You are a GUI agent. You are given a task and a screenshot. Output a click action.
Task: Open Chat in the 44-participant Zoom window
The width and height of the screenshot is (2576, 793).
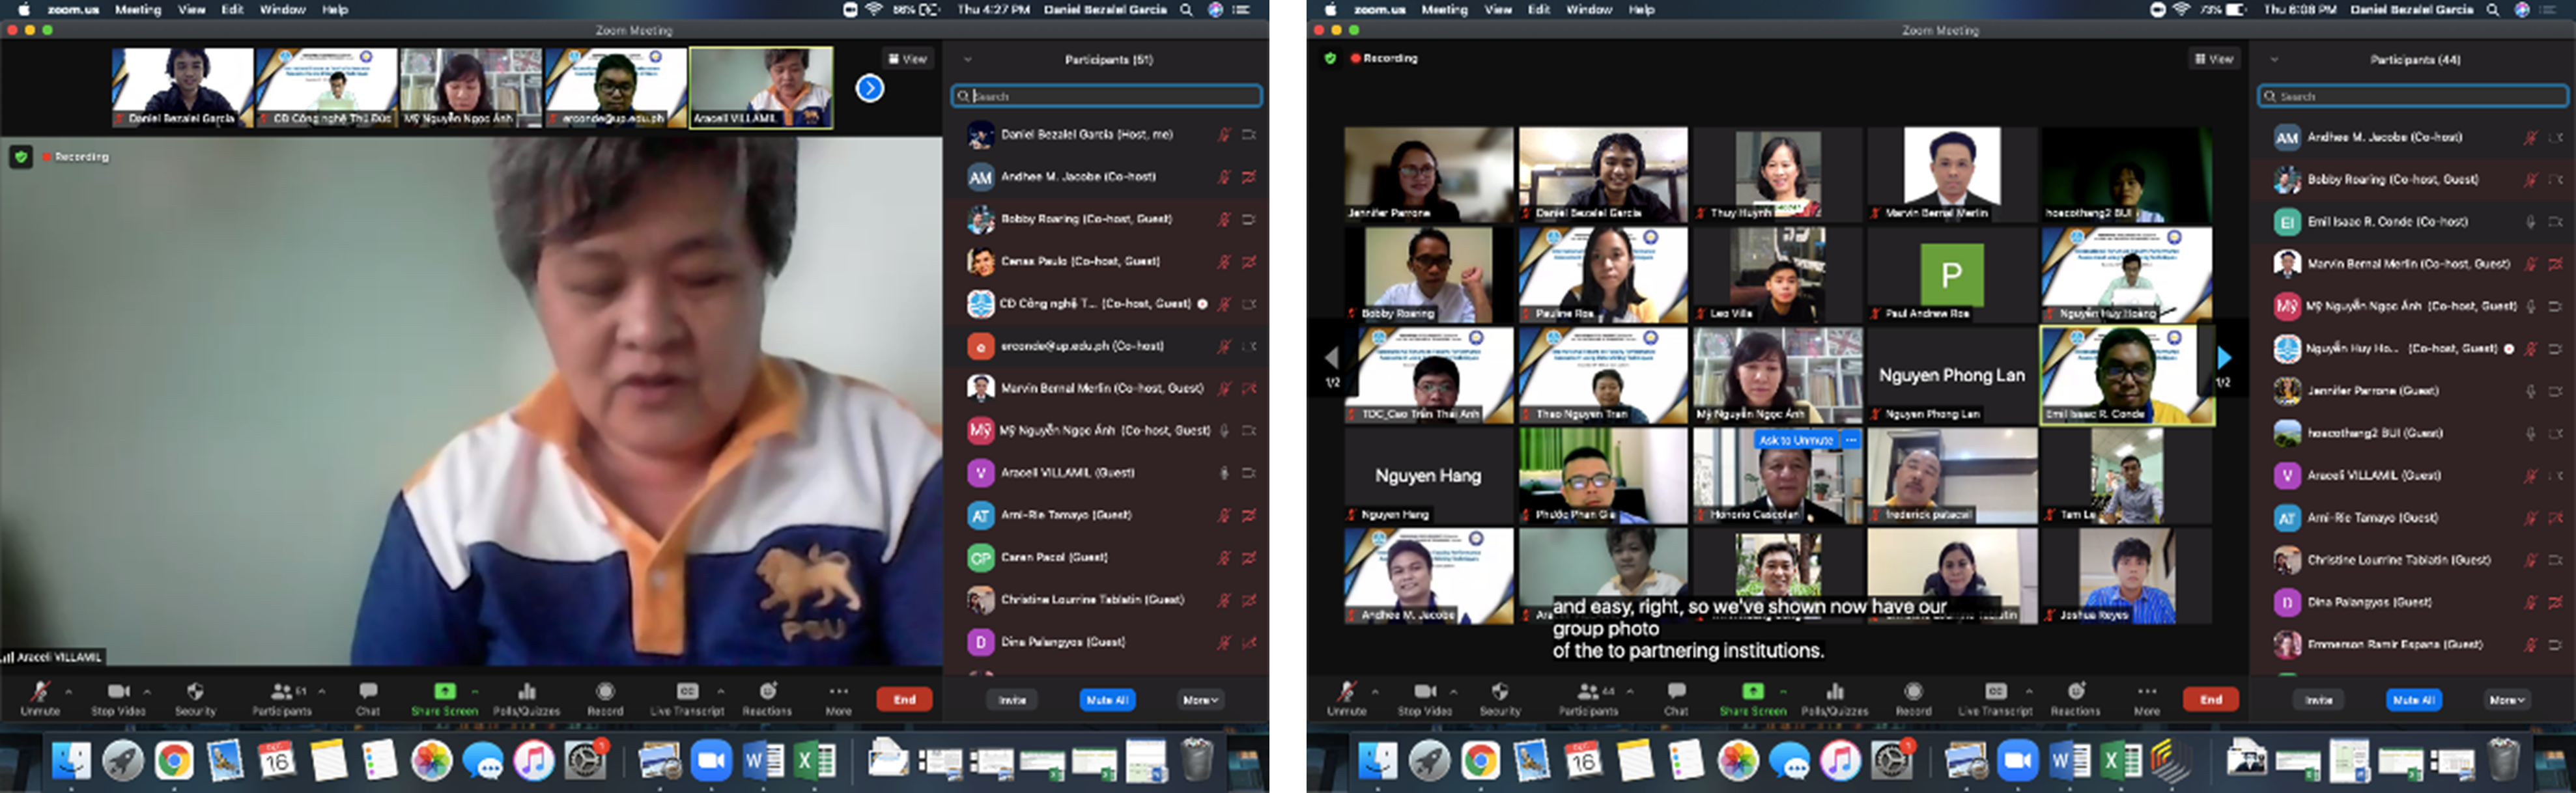tap(1676, 698)
